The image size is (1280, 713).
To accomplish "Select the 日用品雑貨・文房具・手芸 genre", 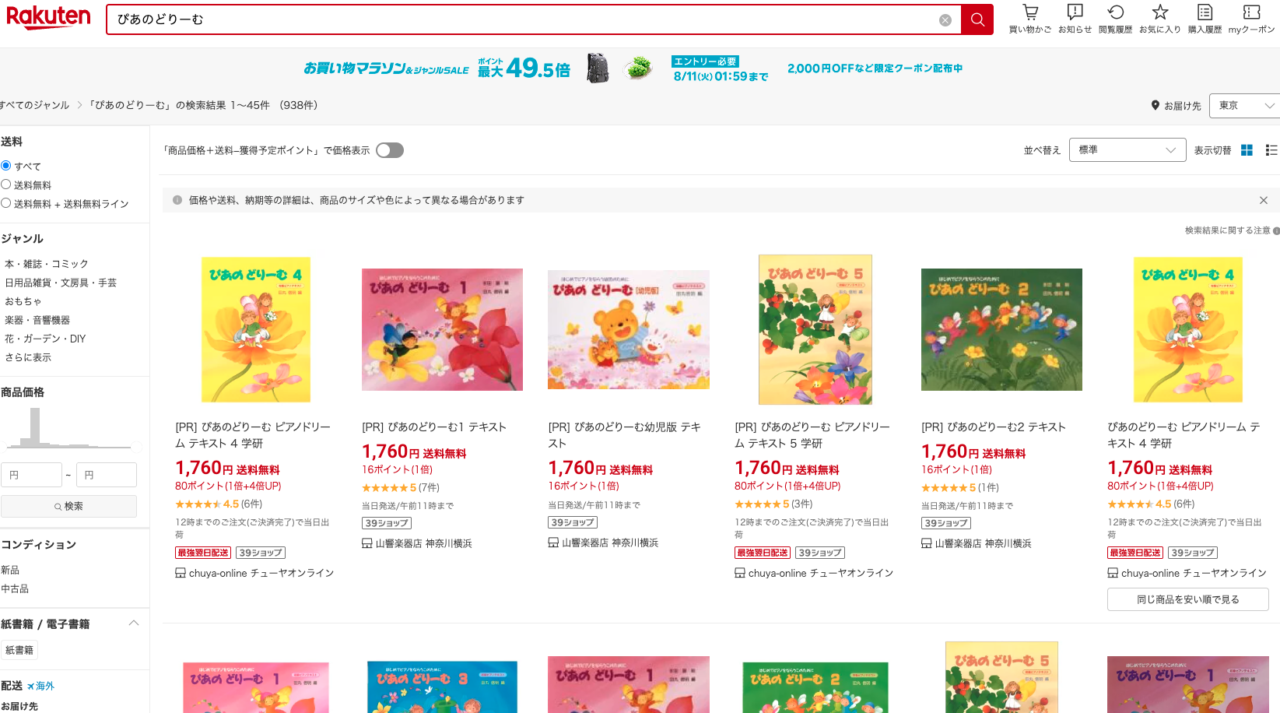I will [x=60, y=283].
